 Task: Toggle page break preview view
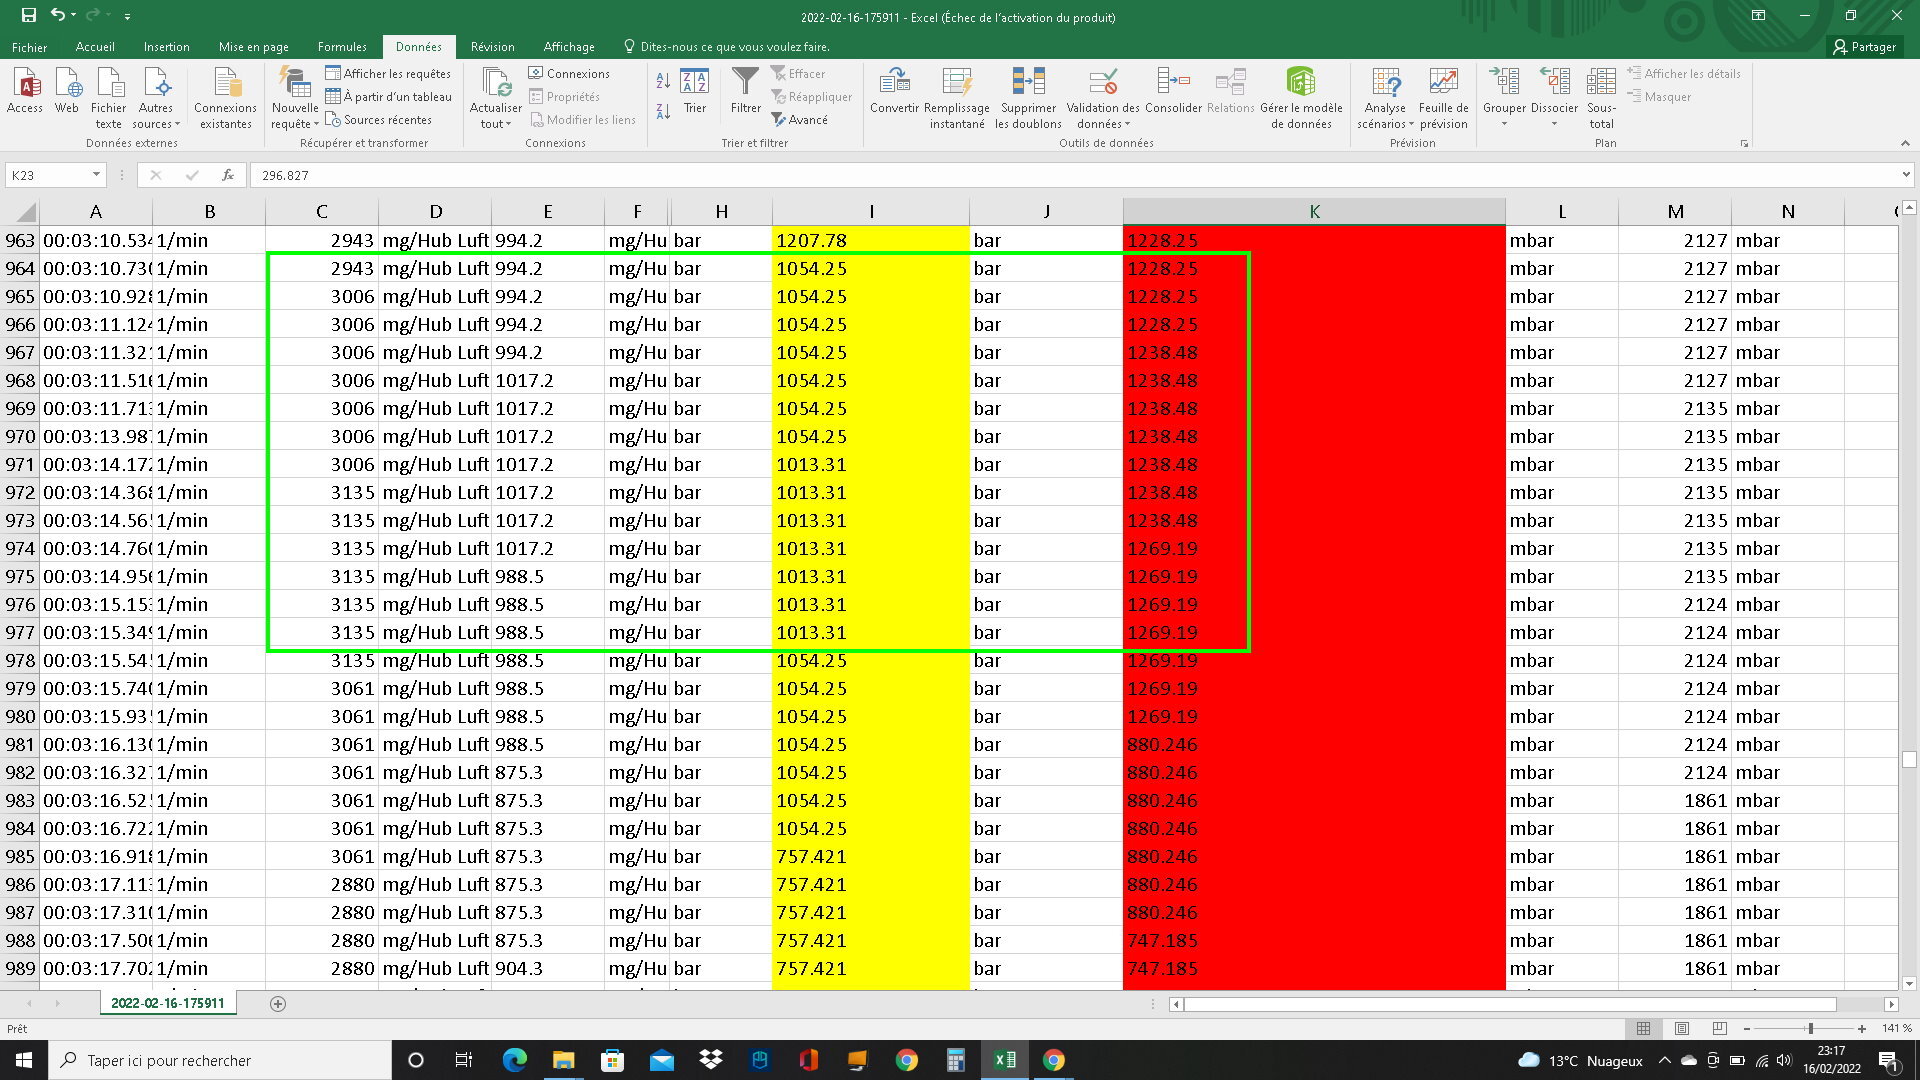(x=1719, y=1028)
